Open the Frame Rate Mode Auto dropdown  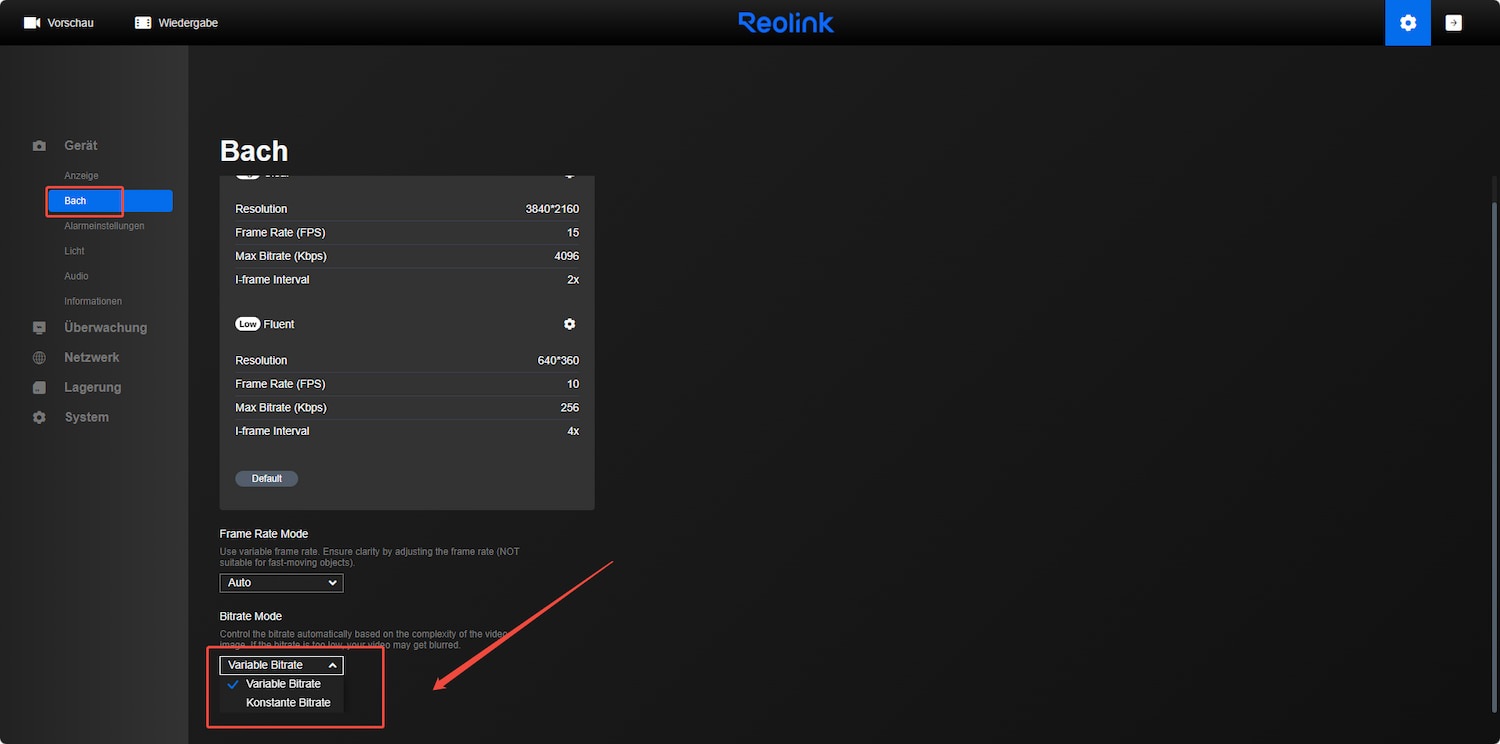click(x=281, y=583)
